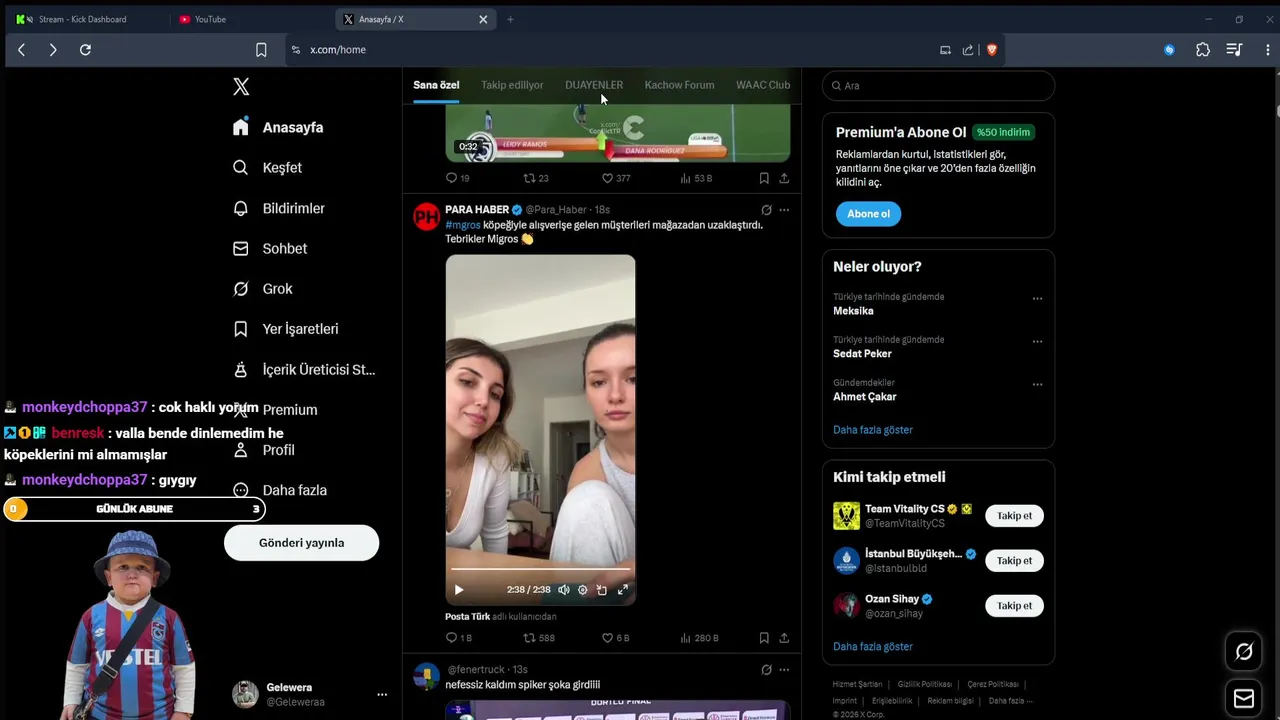This screenshot has width=1280, height=720.
Task: Bookmark the PARA HABER post
Action: (764, 638)
